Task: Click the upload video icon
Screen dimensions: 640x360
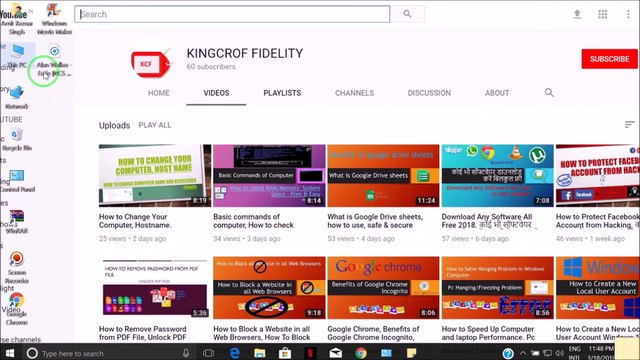Action: pos(577,14)
